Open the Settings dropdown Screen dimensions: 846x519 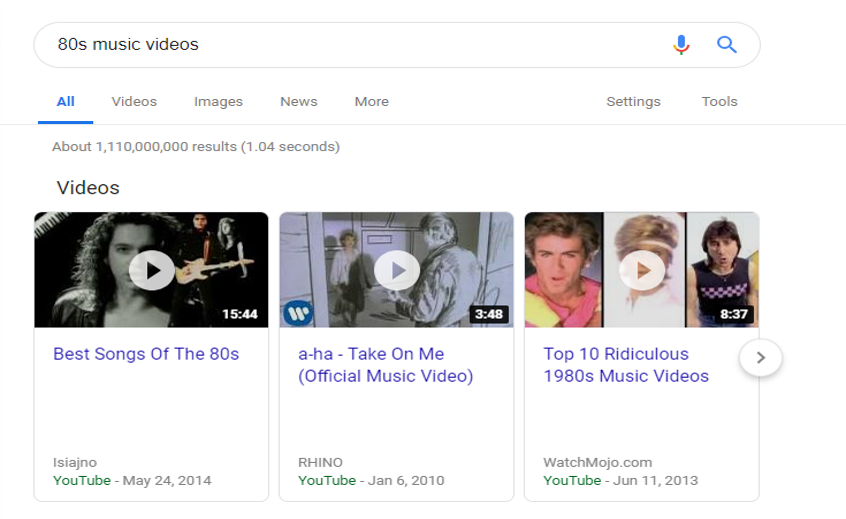pos(633,102)
